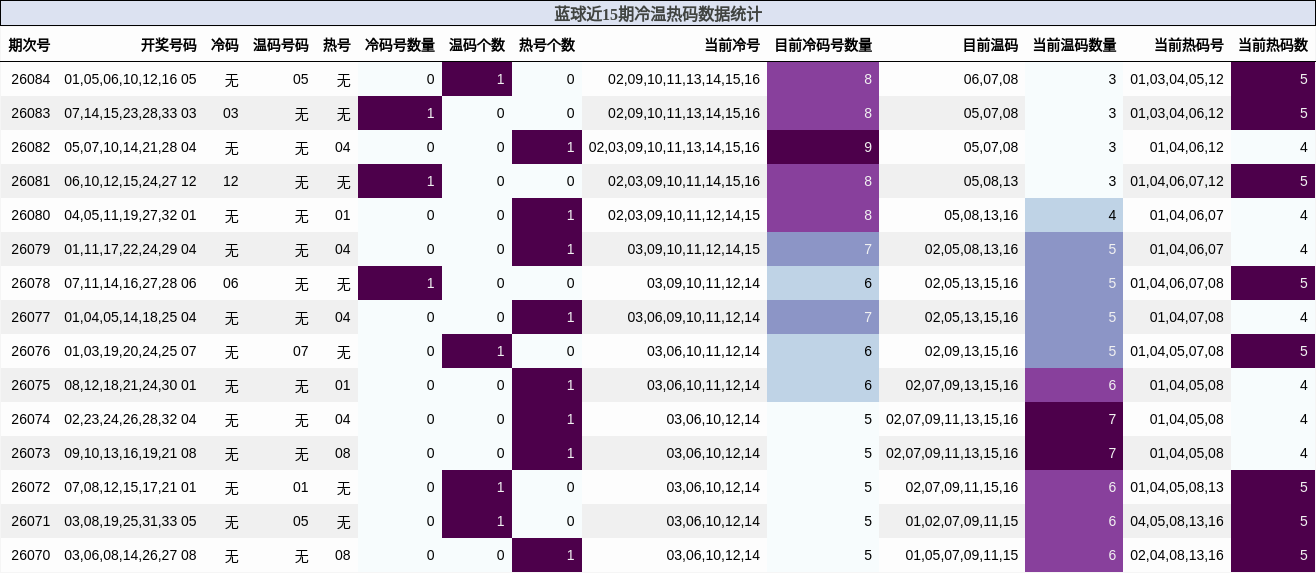Click period number 26070
Viewport: 1316px width, 573px height.
[30, 555]
